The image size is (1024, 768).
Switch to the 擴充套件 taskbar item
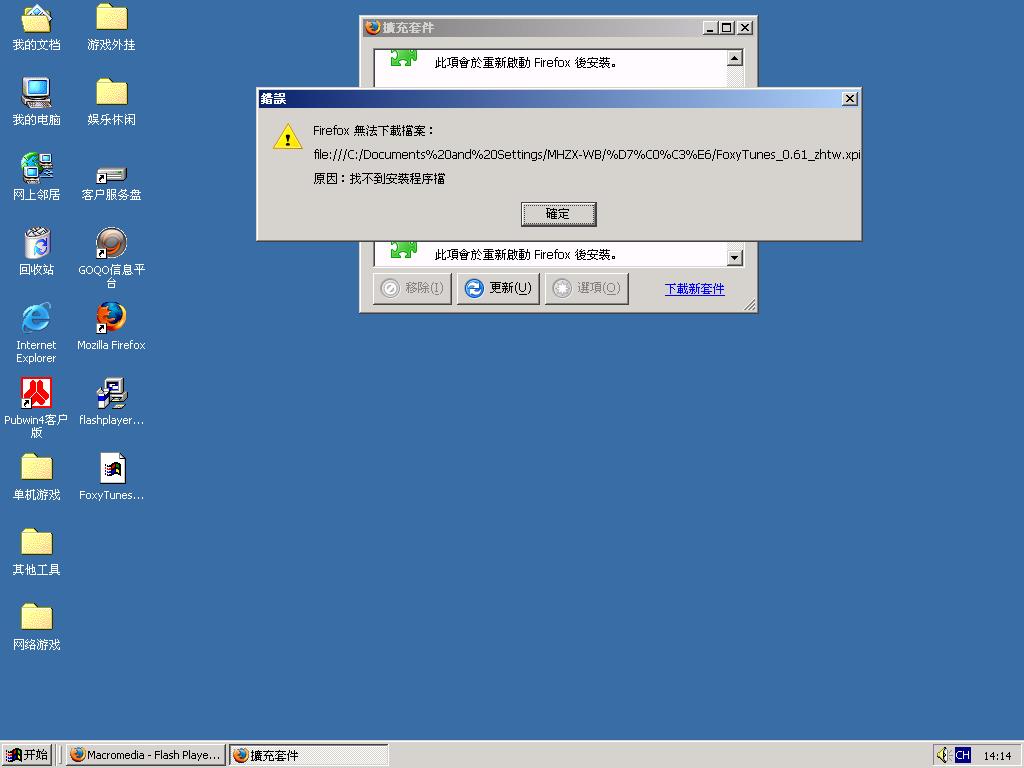tap(309, 755)
